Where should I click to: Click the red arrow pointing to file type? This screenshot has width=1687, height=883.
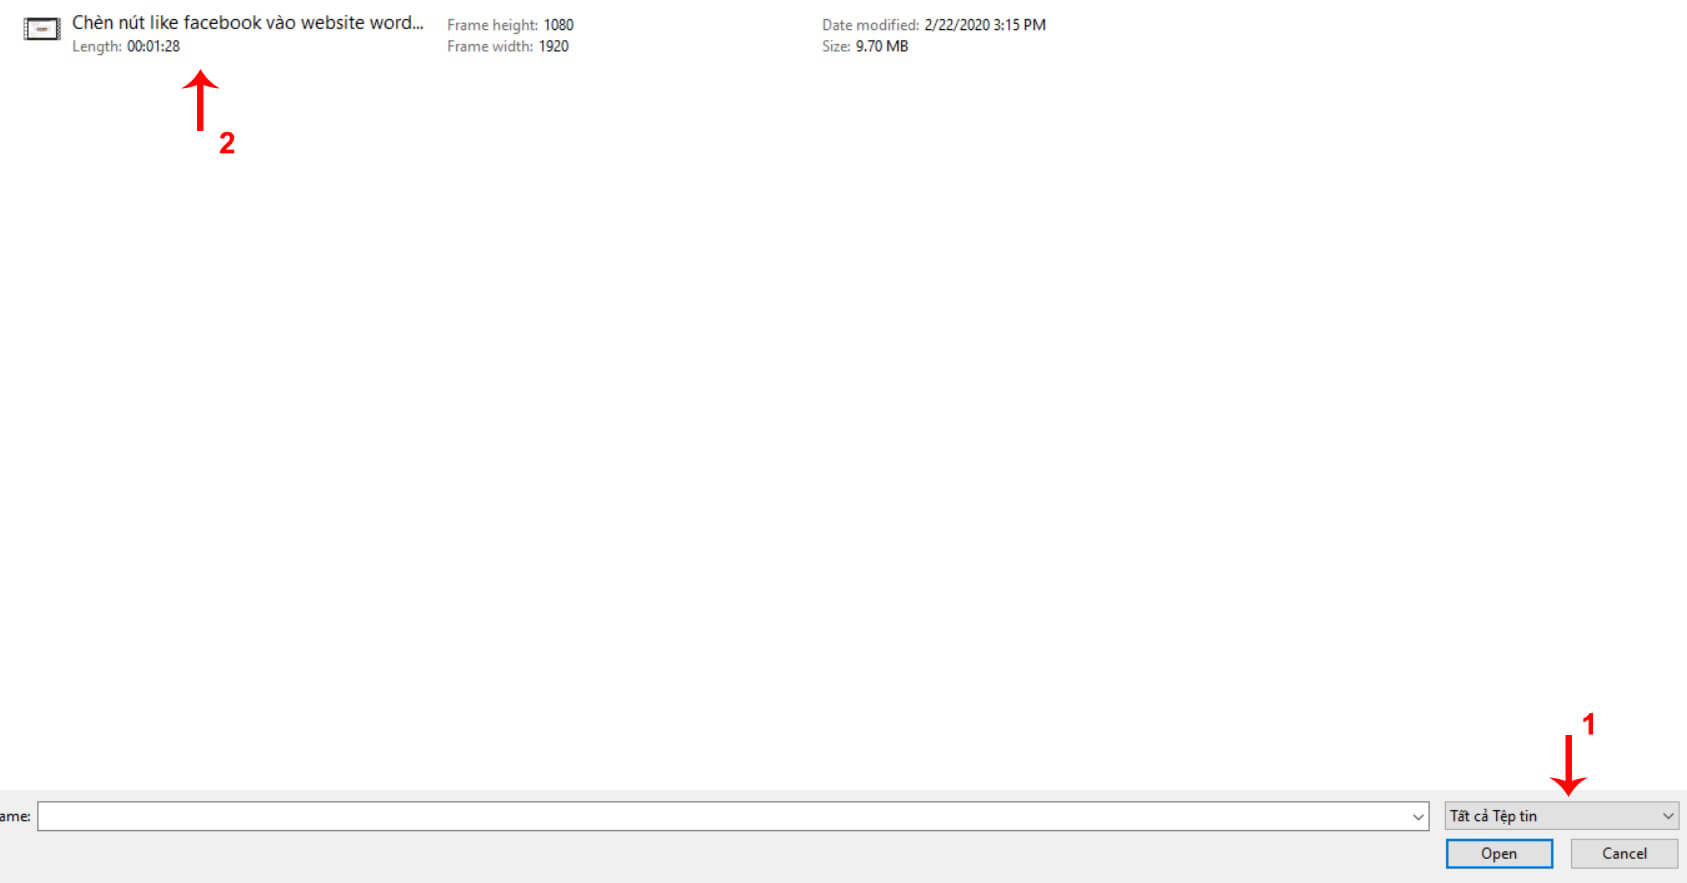click(1568, 766)
